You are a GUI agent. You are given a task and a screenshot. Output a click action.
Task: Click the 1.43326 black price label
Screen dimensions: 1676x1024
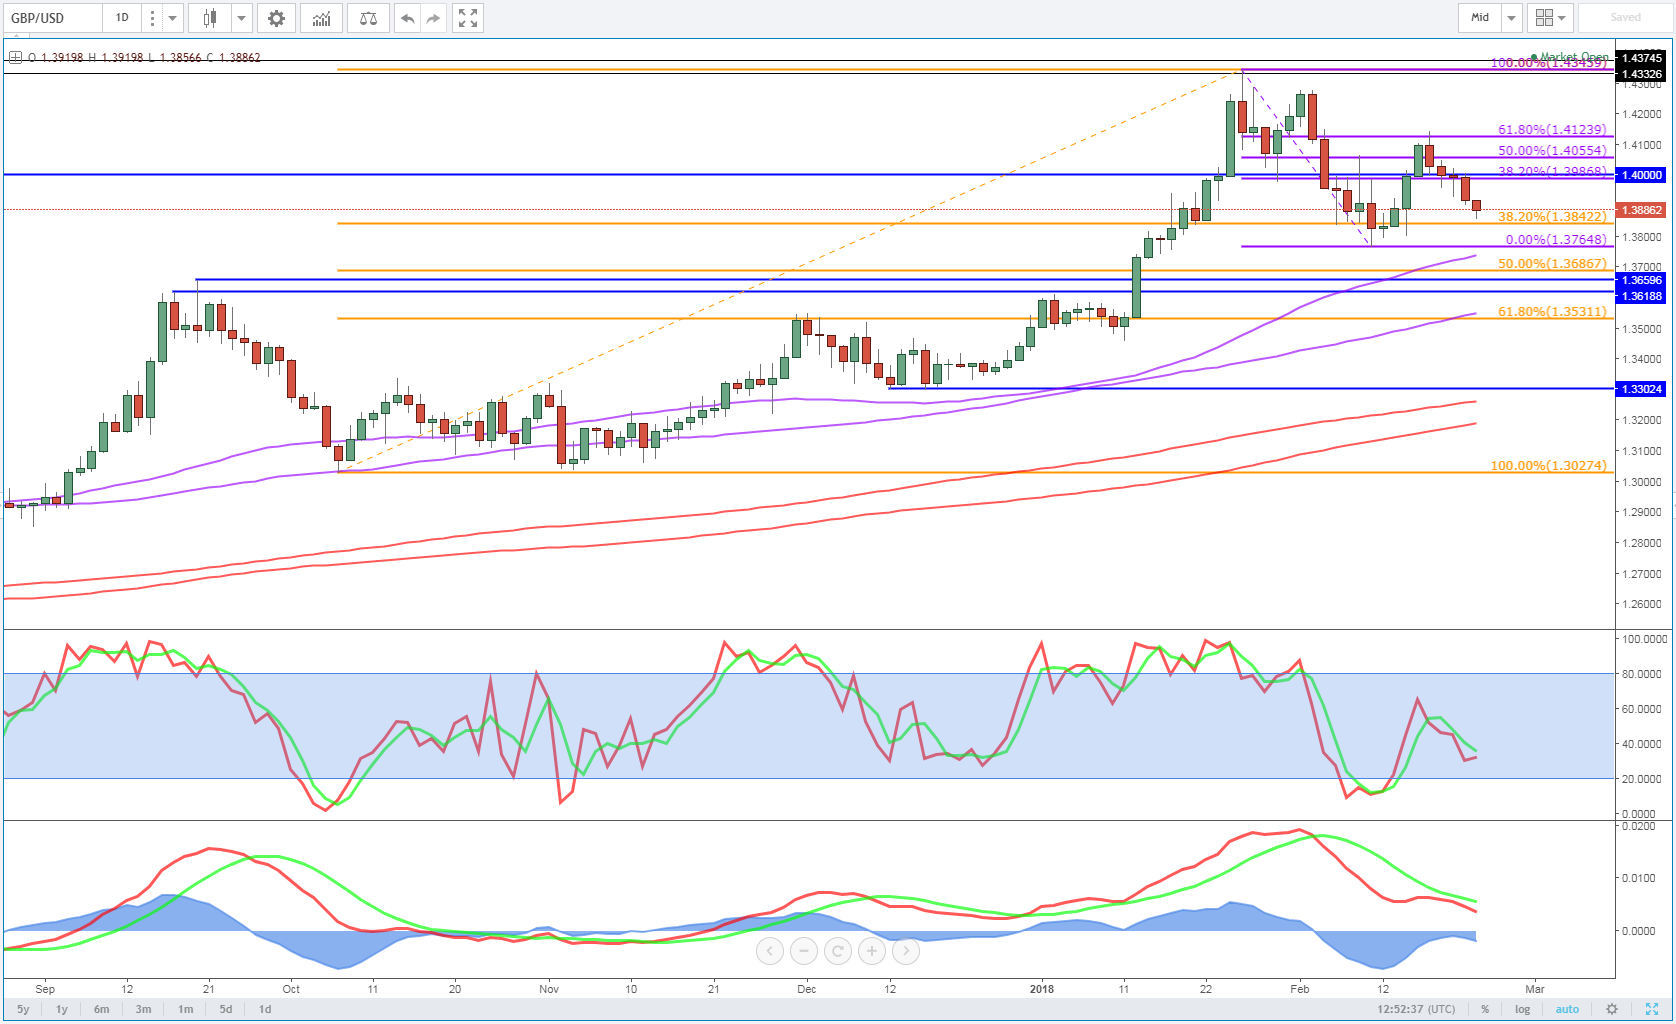[1641, 74]
